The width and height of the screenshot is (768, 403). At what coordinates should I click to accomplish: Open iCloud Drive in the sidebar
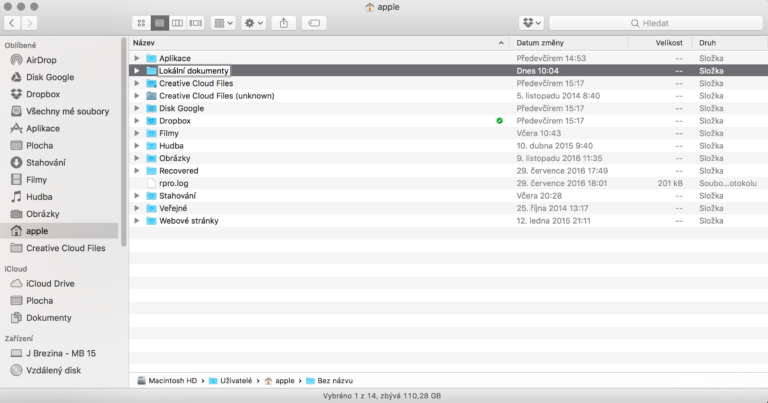coord(50,284)
